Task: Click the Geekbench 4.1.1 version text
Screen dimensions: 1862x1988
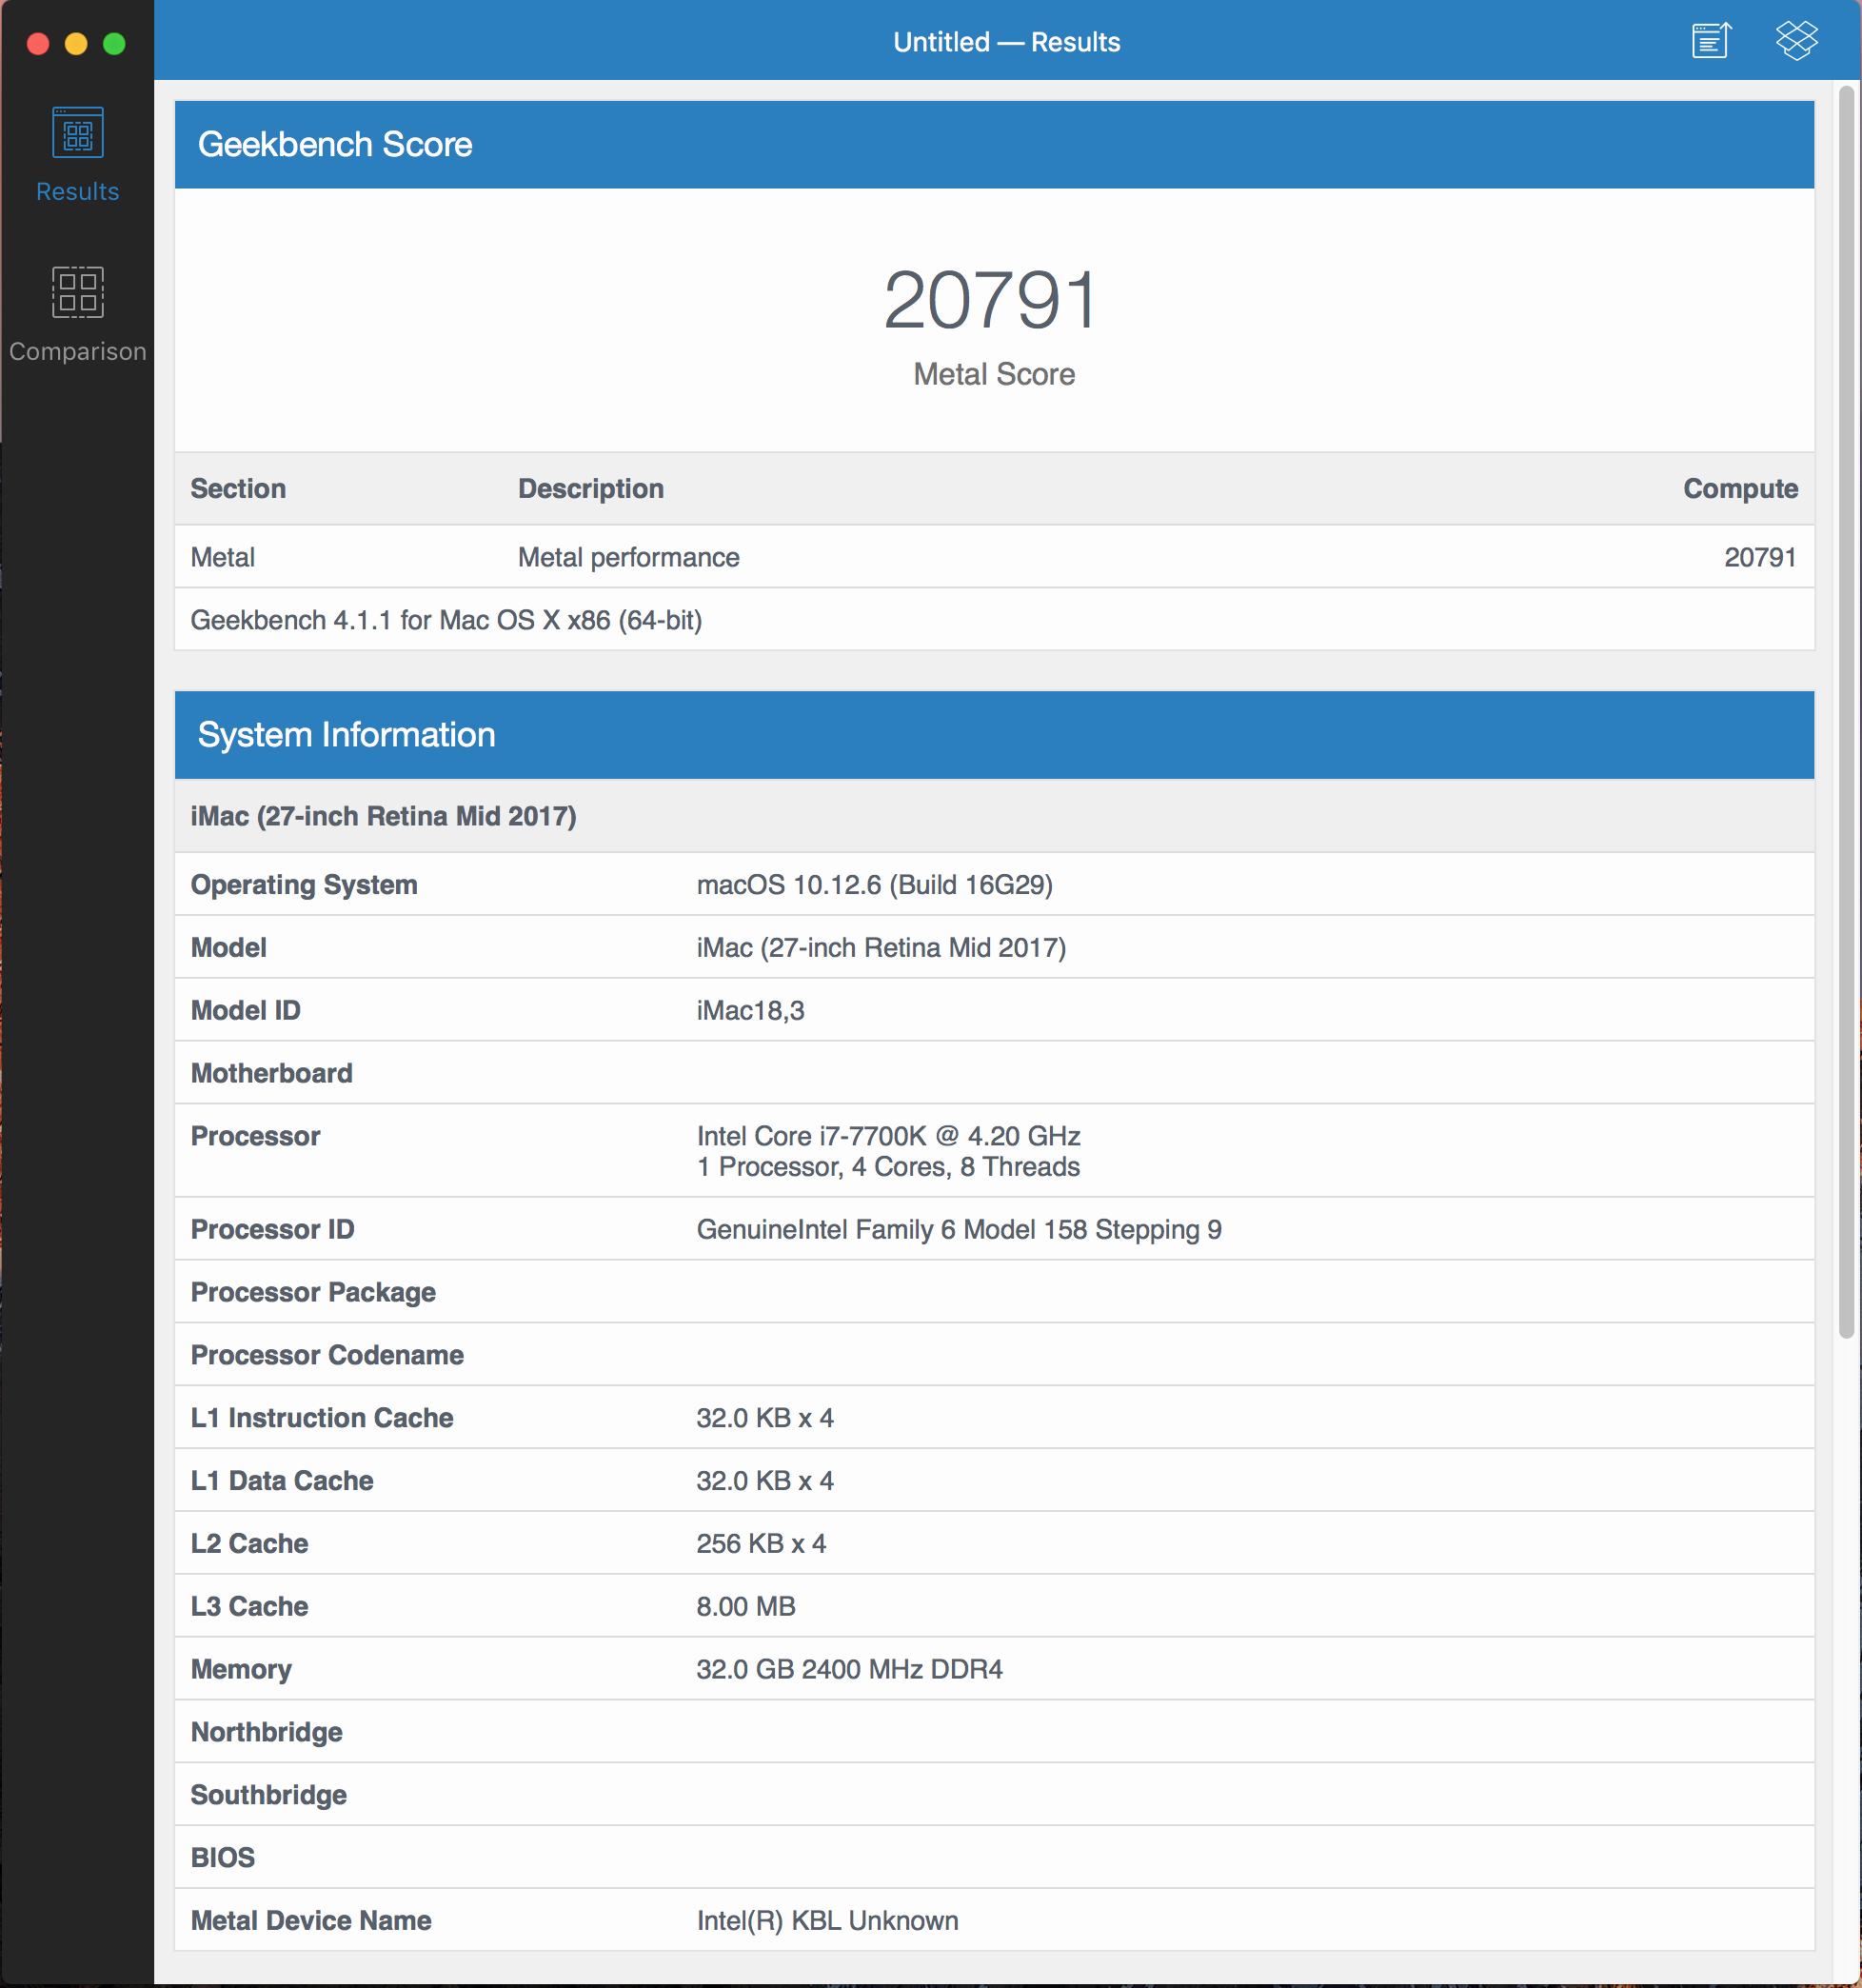Action: (447, 620)
